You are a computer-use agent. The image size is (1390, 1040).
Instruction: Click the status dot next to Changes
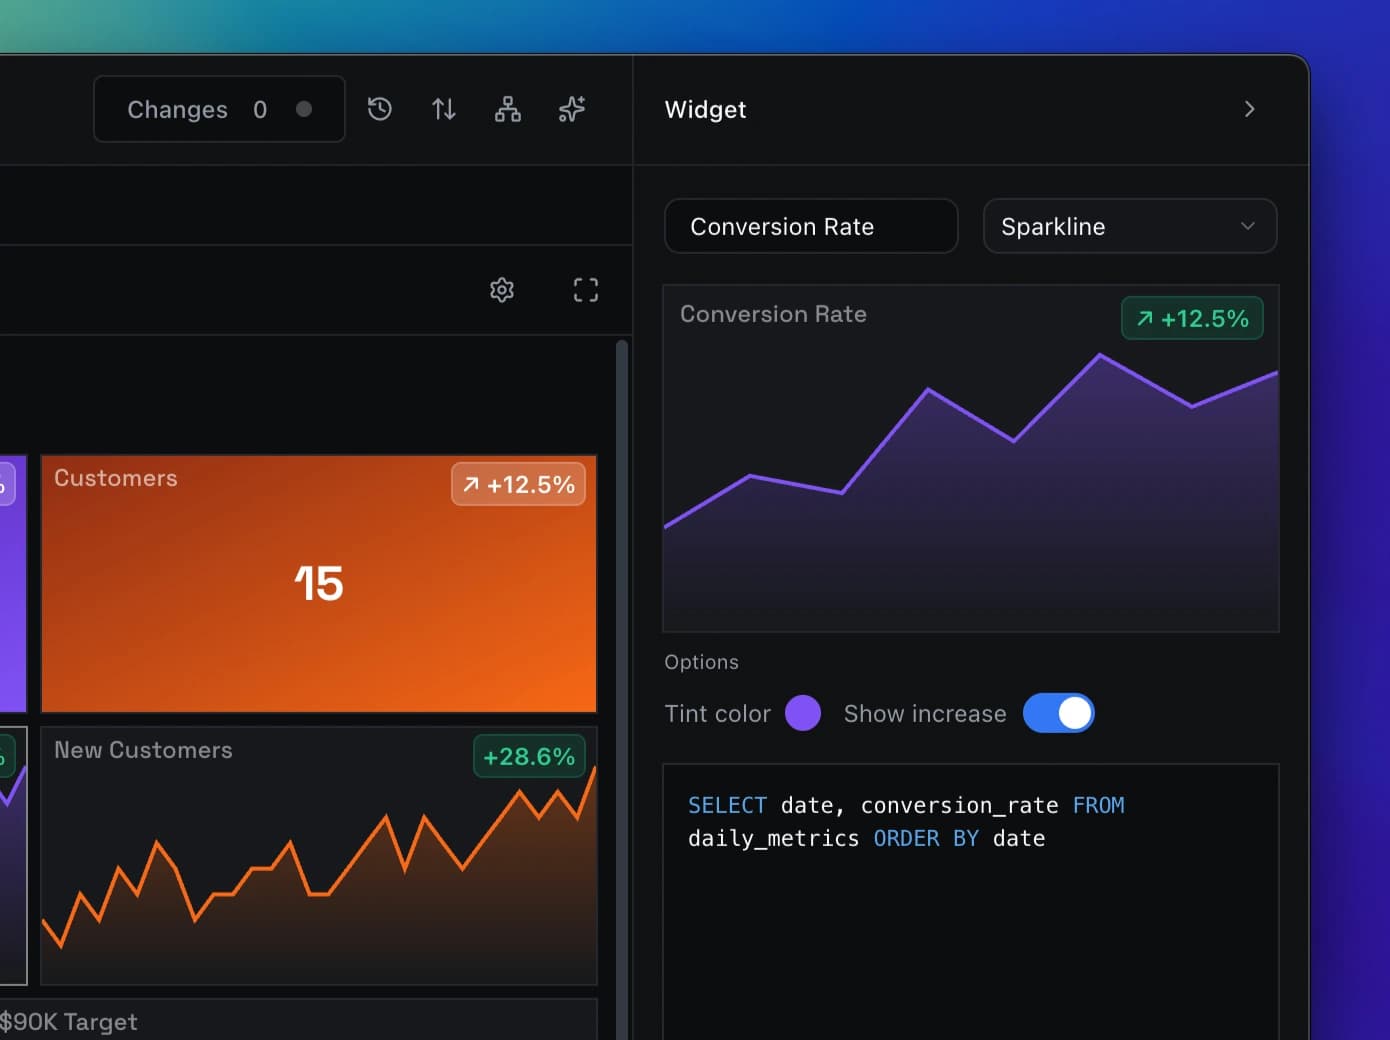coord(302,109)
